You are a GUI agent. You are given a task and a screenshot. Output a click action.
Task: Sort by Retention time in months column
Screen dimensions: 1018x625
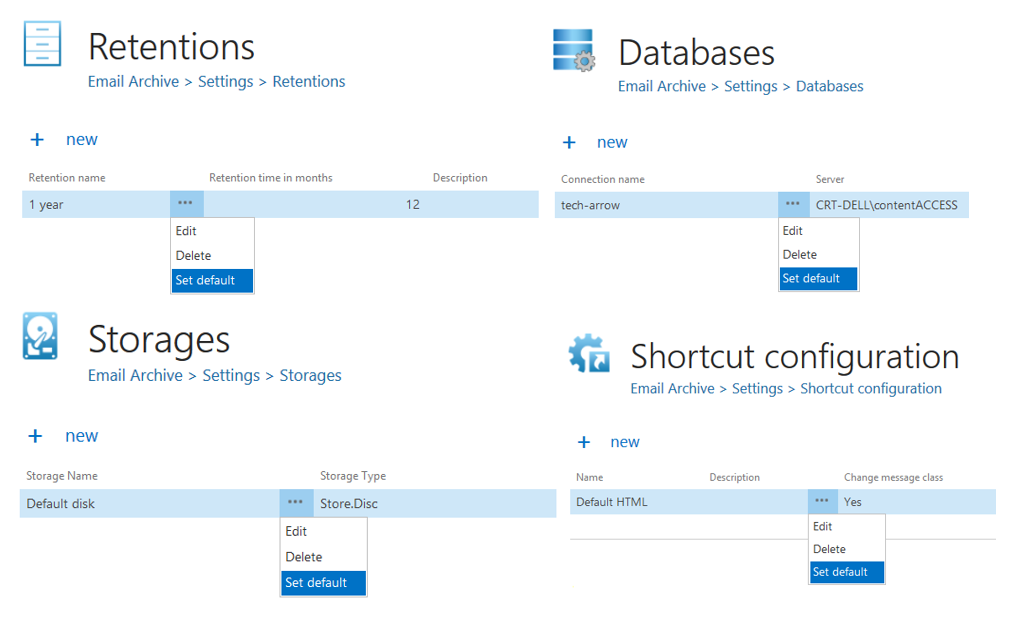pos(270,178)
